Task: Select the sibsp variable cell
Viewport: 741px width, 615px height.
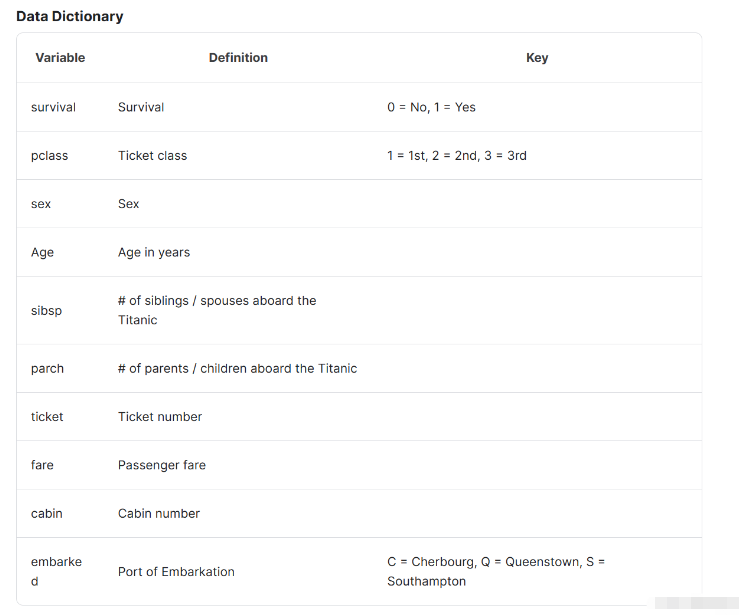Action: 46,311
